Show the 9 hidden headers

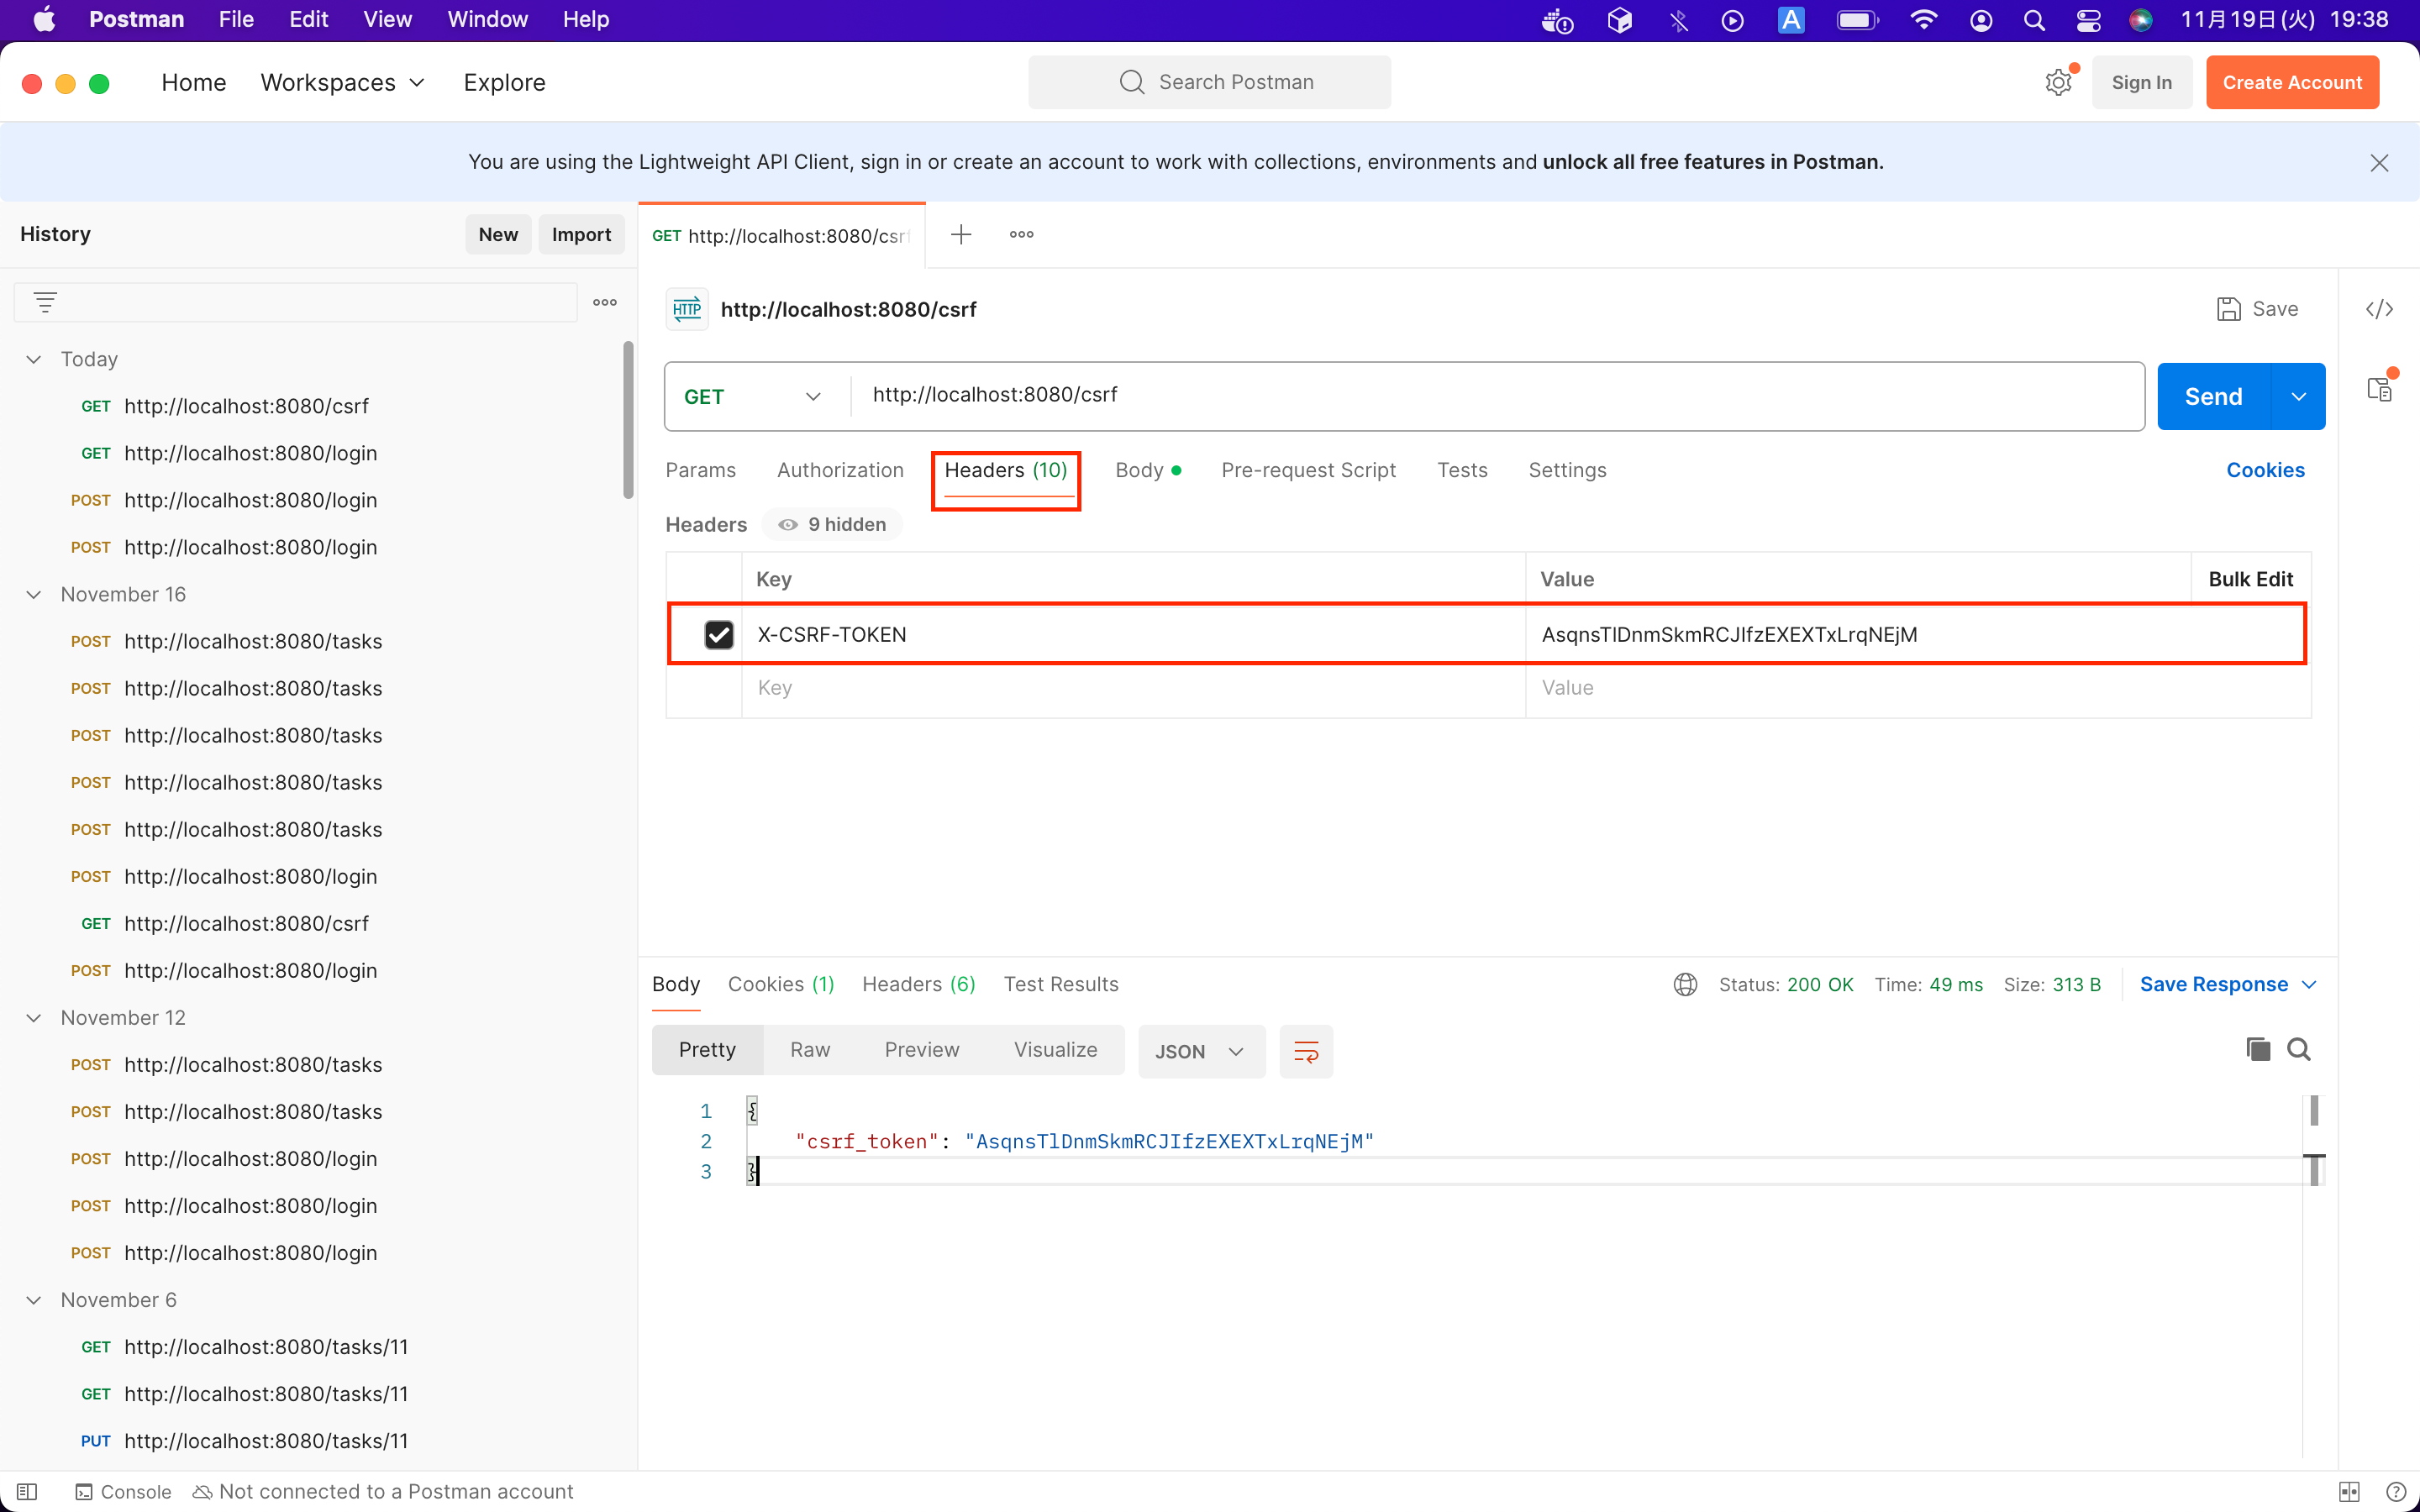pos(832,524)
